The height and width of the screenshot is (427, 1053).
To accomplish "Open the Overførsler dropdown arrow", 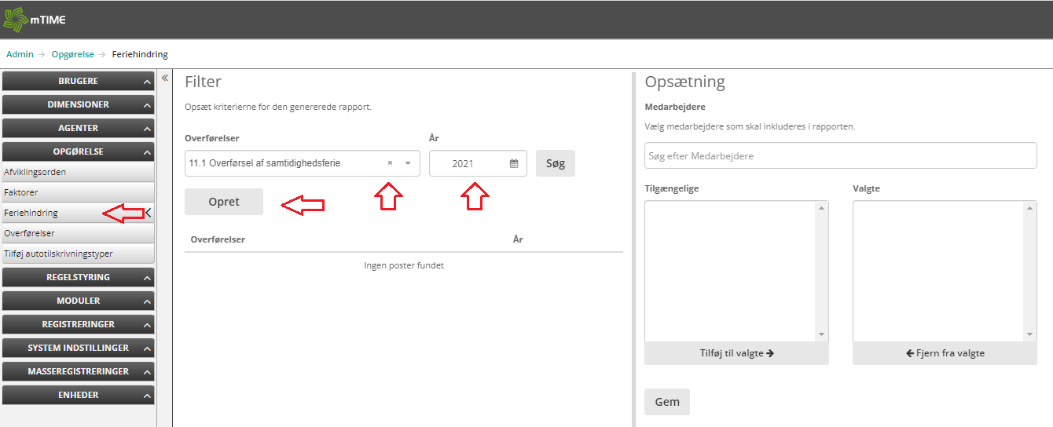I will [x=408, y=163].
